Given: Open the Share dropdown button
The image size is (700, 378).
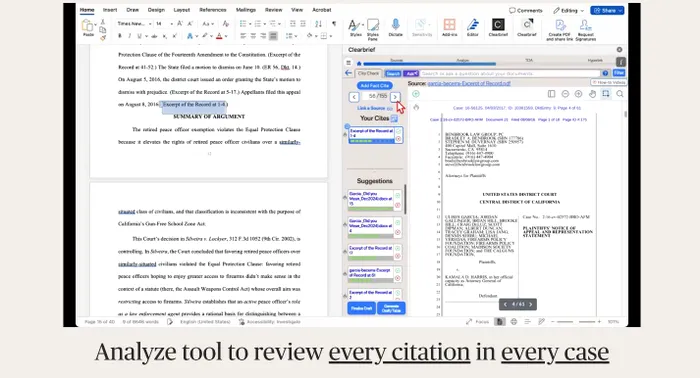Looking at the screenshot, I should tap(607, 10).
